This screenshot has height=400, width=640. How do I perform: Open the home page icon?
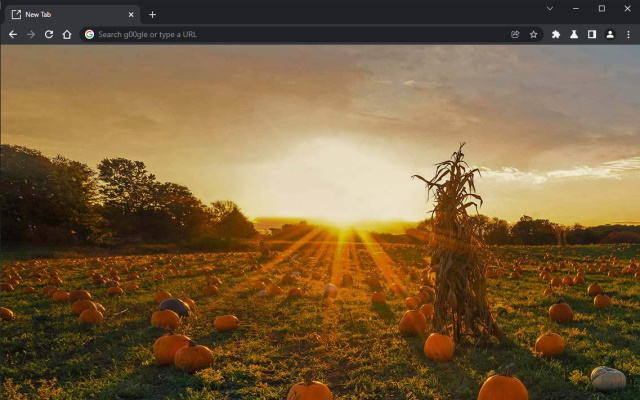coord(67,35)
